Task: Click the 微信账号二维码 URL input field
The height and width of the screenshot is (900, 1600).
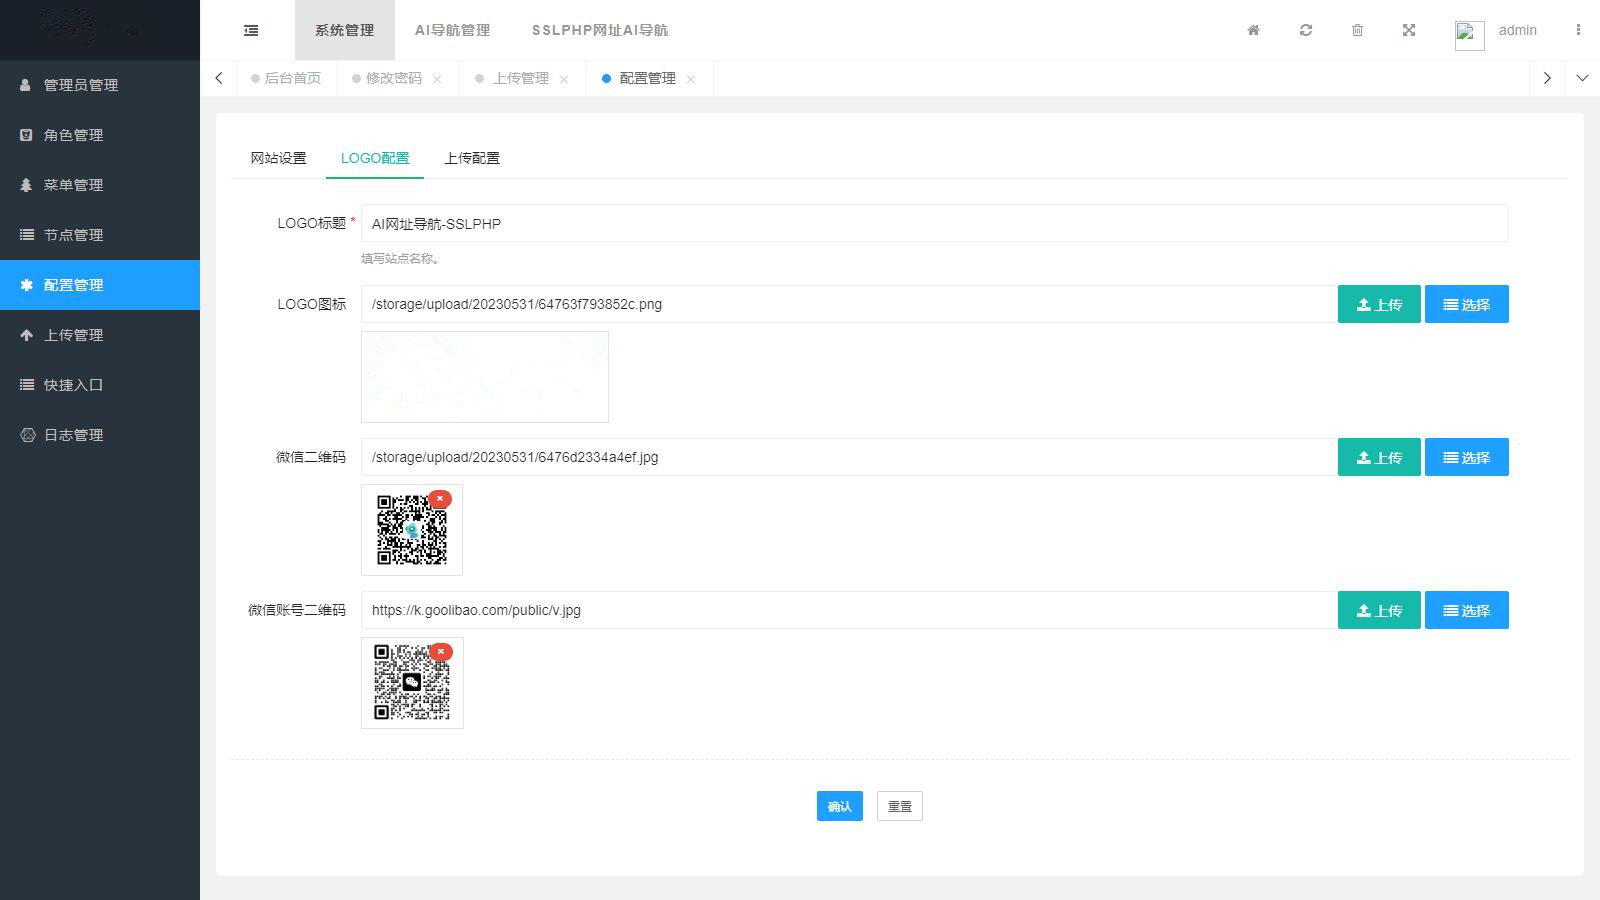Action: pos(849,610)
